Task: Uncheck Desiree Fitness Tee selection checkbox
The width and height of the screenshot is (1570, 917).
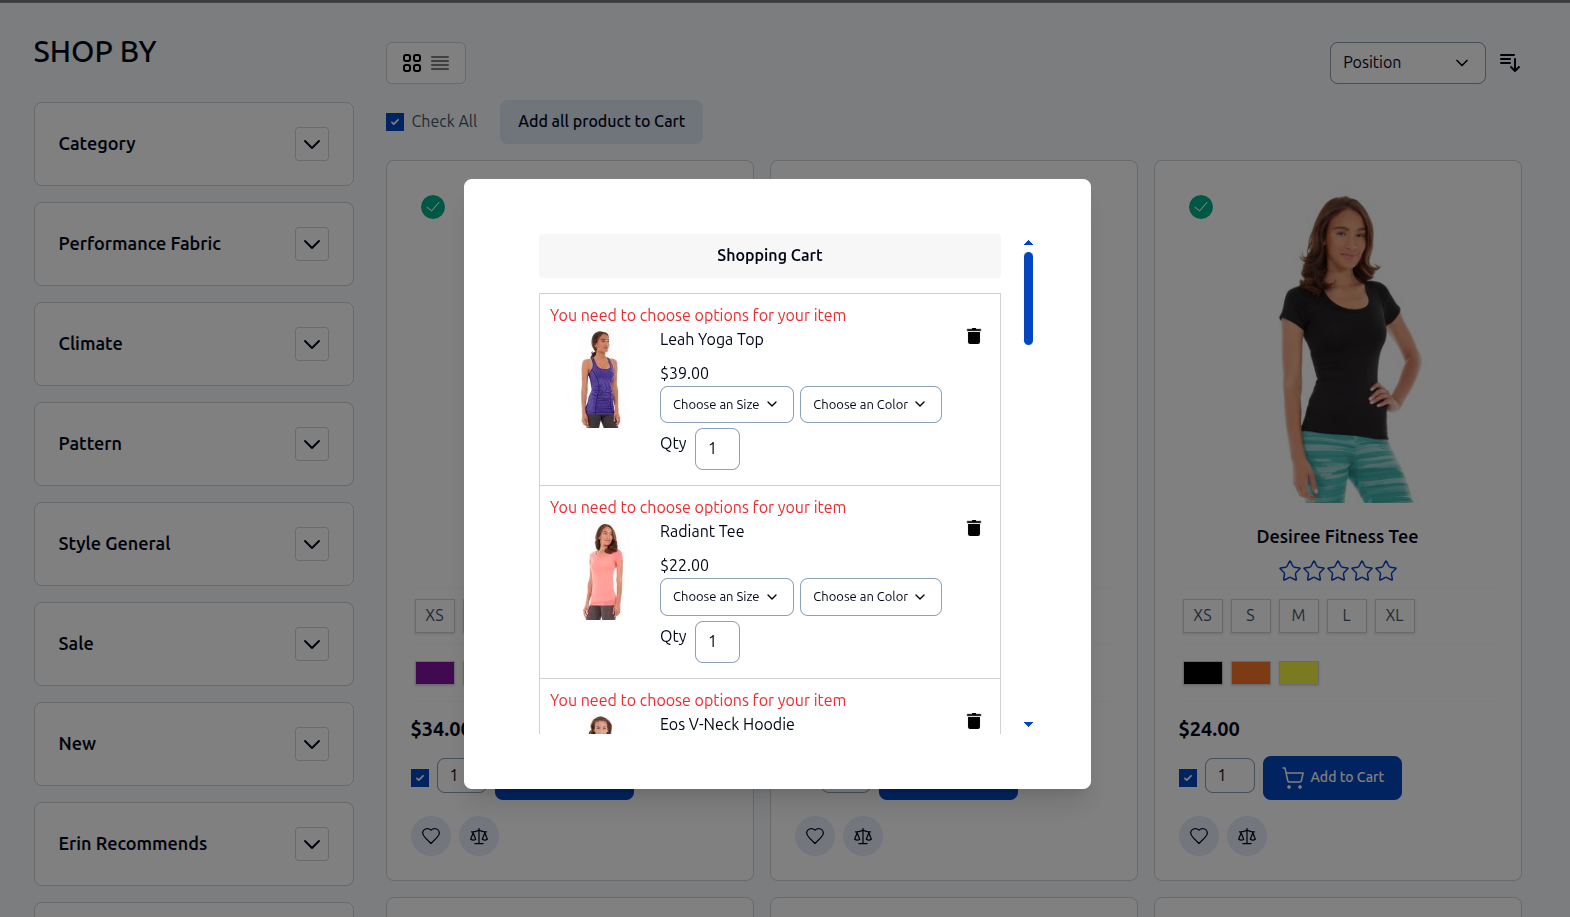Action: pyautogui.click(x=1188, y=778)
